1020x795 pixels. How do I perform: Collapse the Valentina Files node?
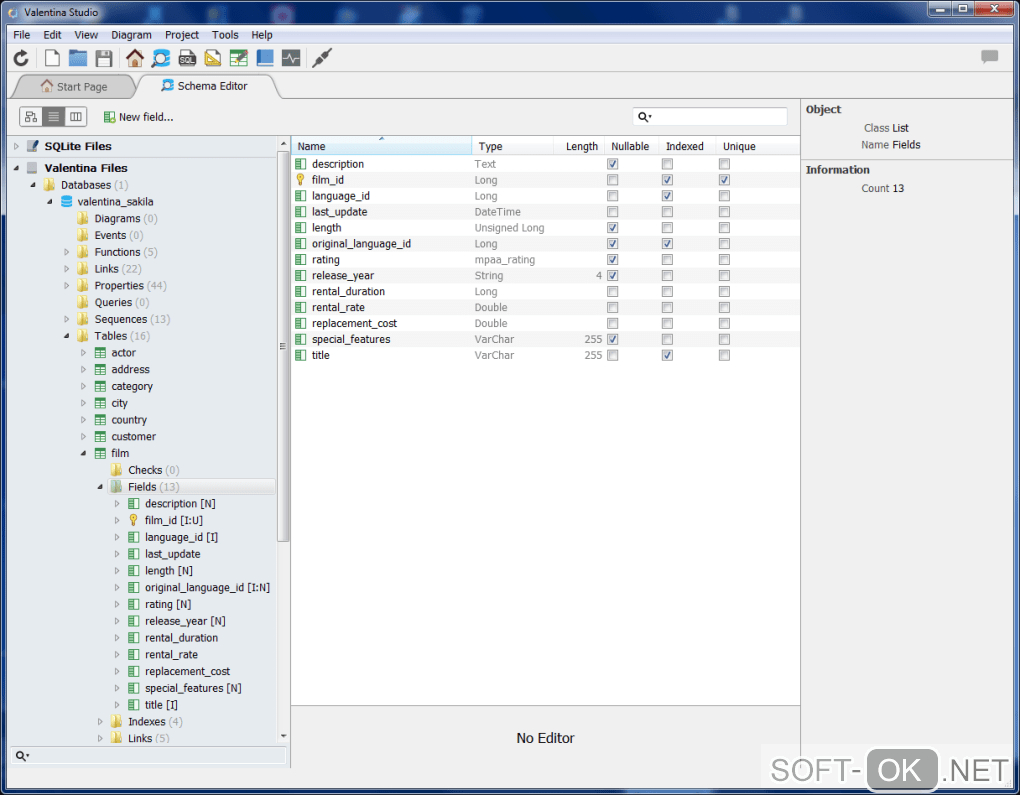click(x=16, y=168)
